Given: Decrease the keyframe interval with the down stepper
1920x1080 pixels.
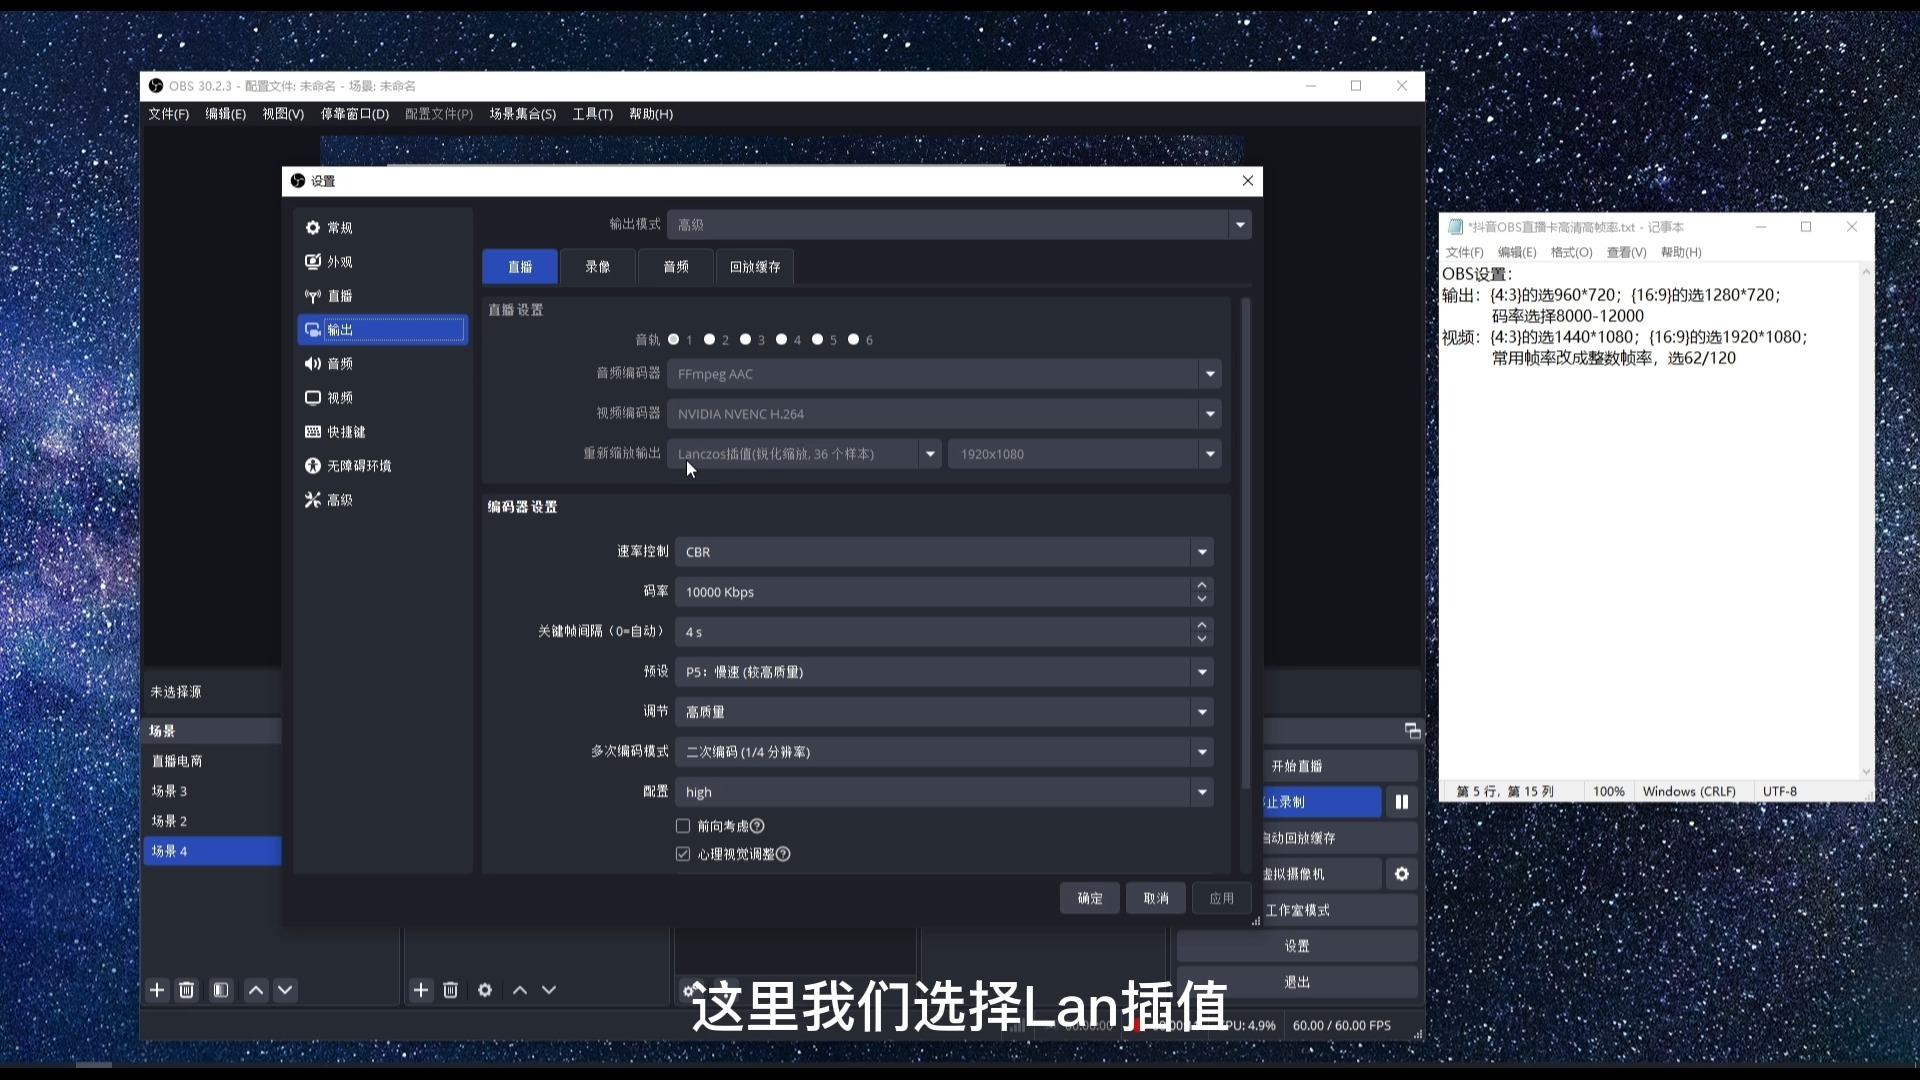Looking at the screenshot, I should pyautogui.click(x=1202, y=638).
